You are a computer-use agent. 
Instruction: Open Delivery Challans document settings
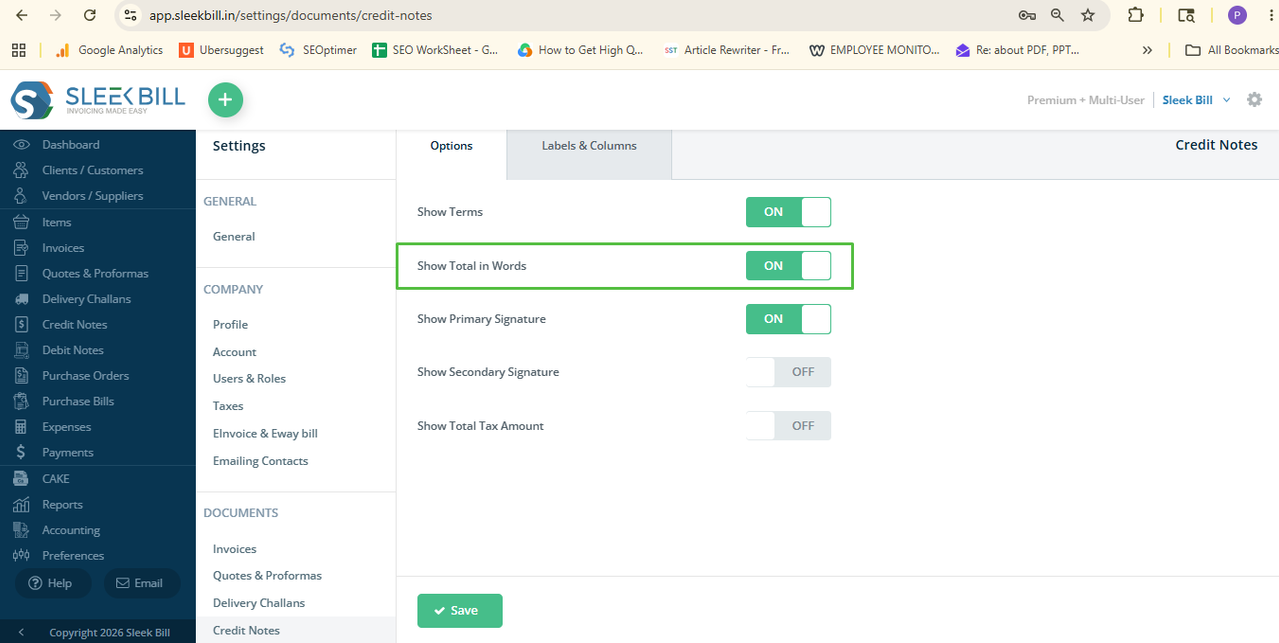click(259, 603)
